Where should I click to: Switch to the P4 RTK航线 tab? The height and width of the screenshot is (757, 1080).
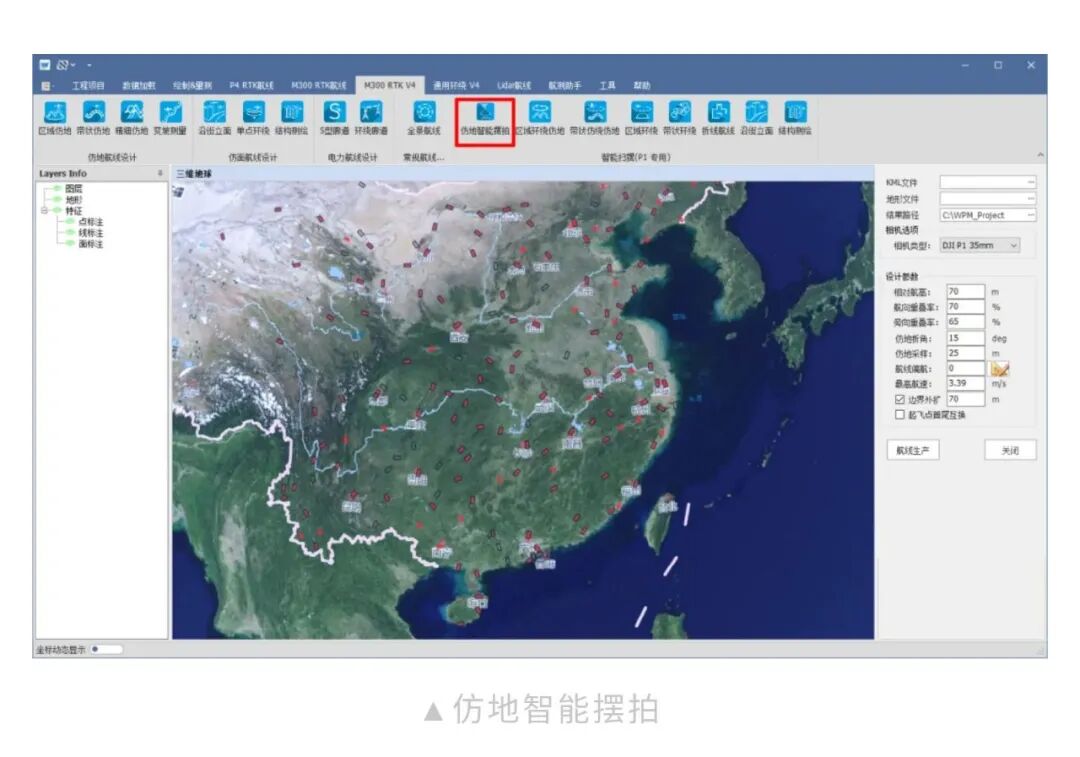tap(251, 85)
